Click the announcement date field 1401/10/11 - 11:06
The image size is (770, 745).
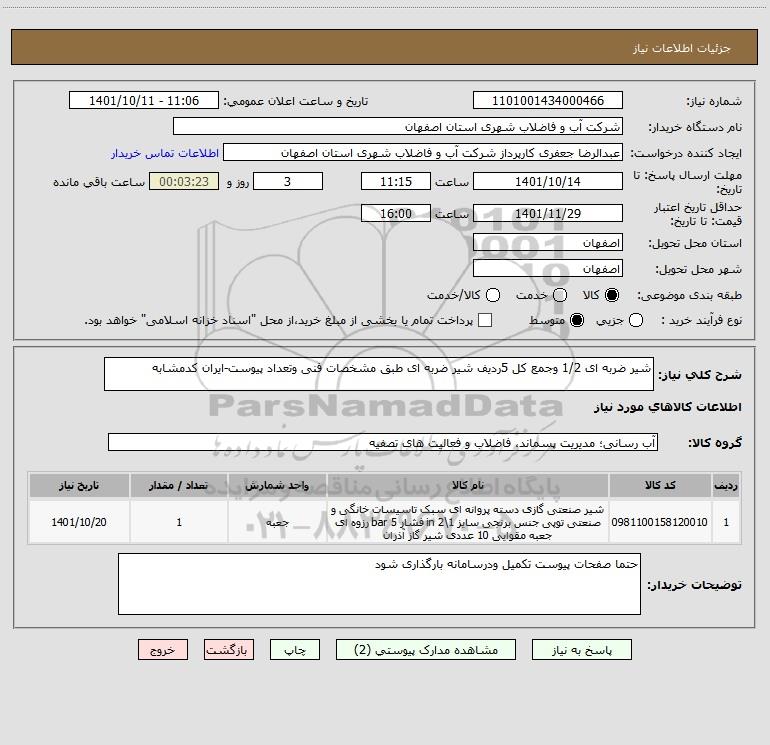click(x=144, y=101)
